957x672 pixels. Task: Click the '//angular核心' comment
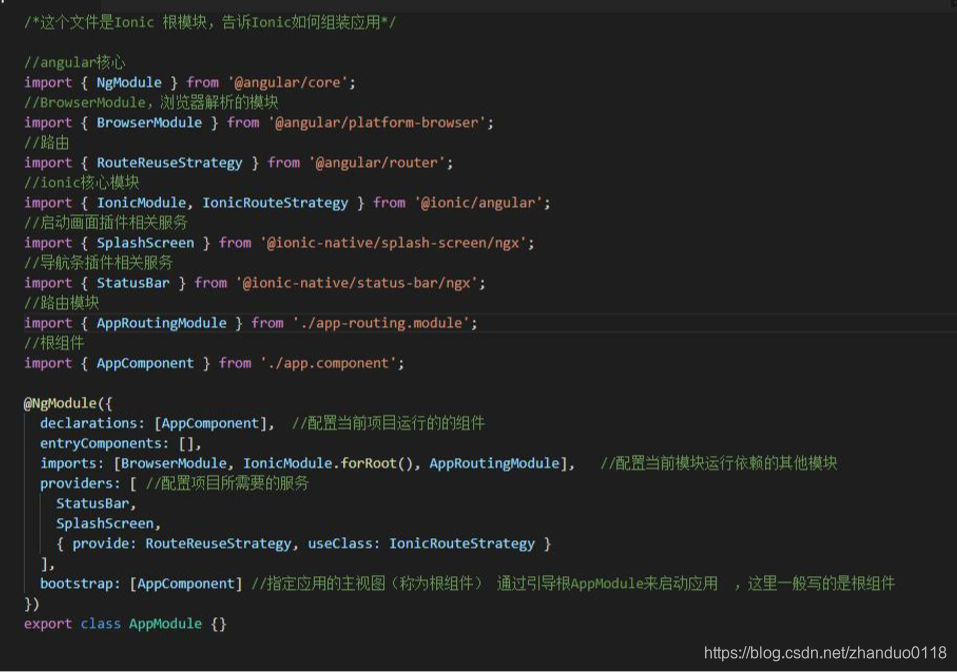(74, 62)
